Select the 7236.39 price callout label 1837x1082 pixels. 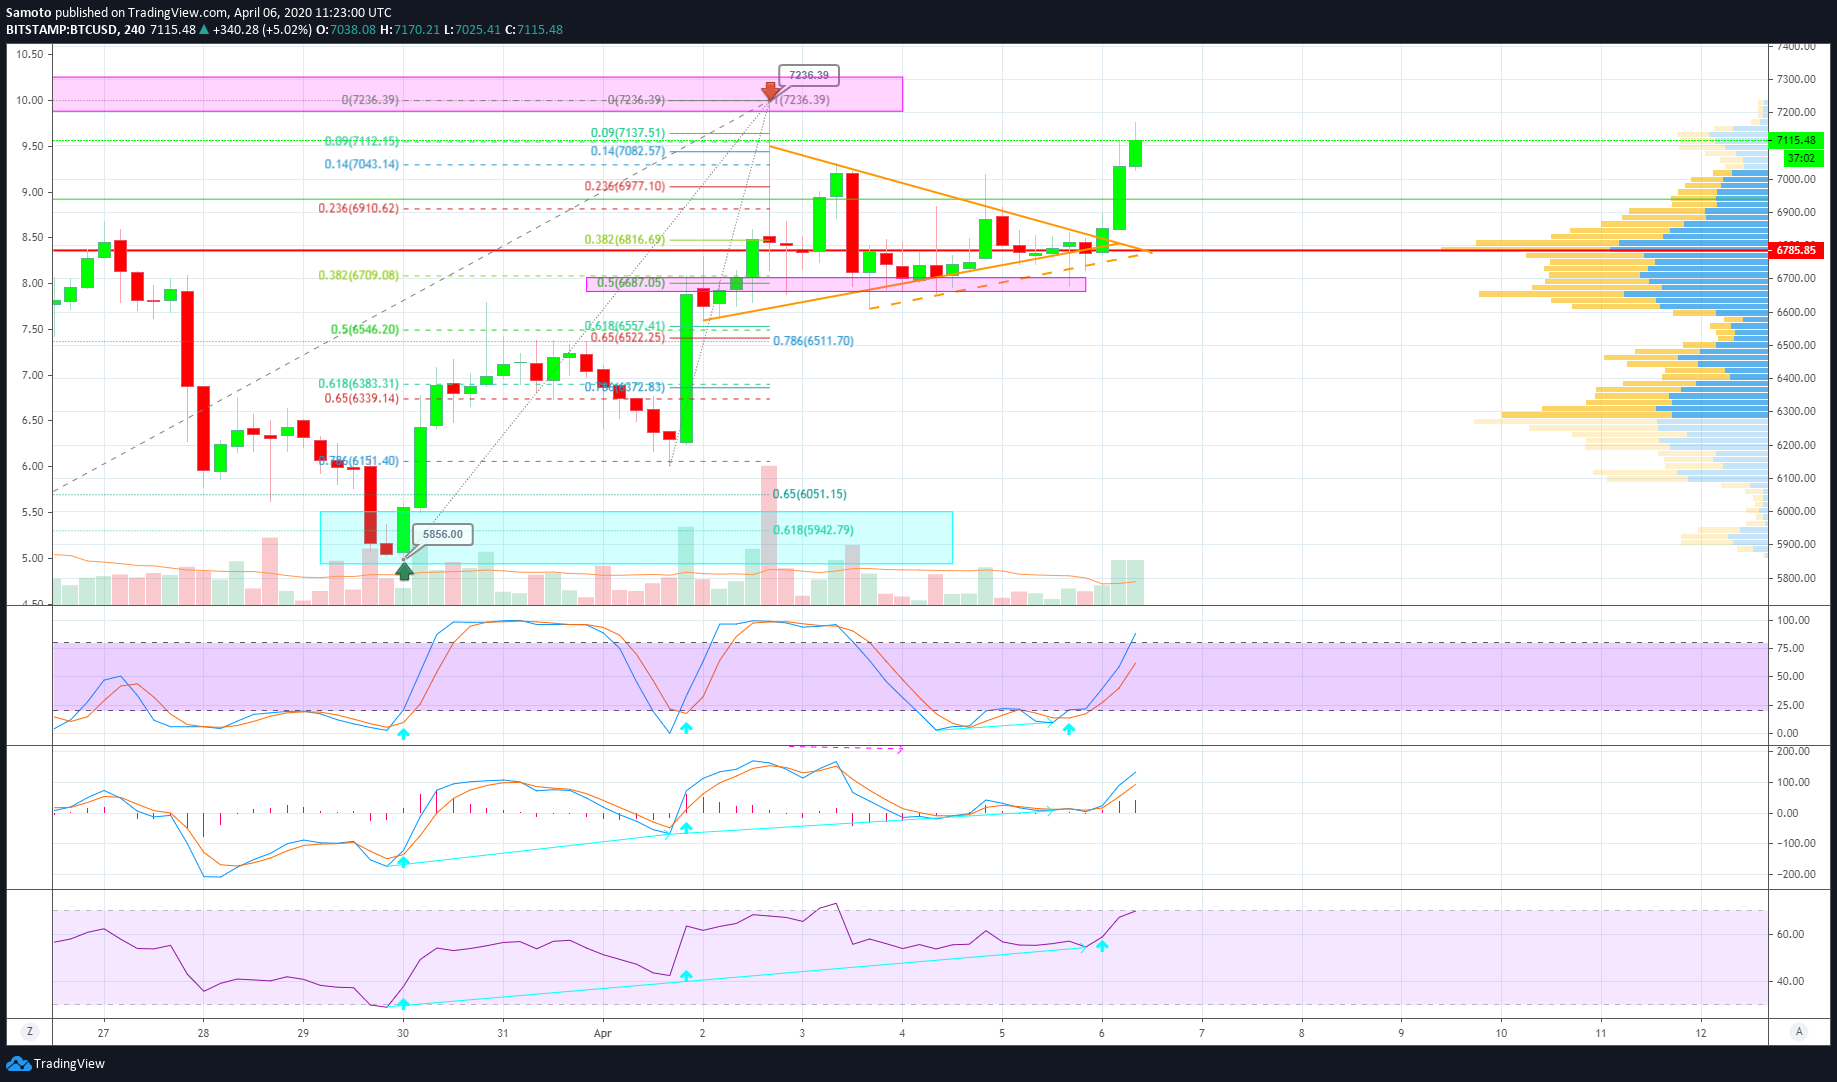pyautogui.click(x=809, y=75)
